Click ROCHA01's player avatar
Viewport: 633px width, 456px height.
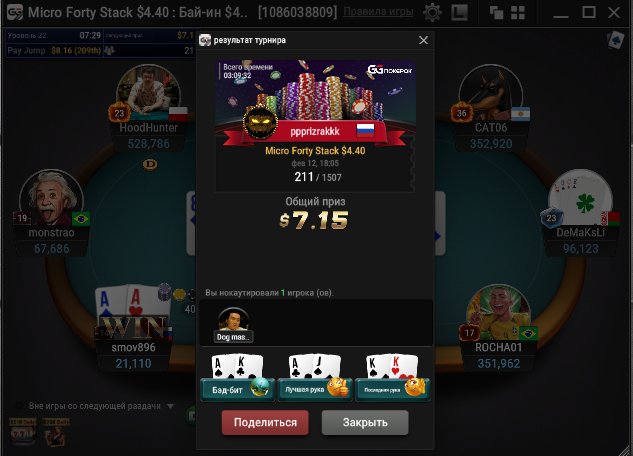[499, 313]
